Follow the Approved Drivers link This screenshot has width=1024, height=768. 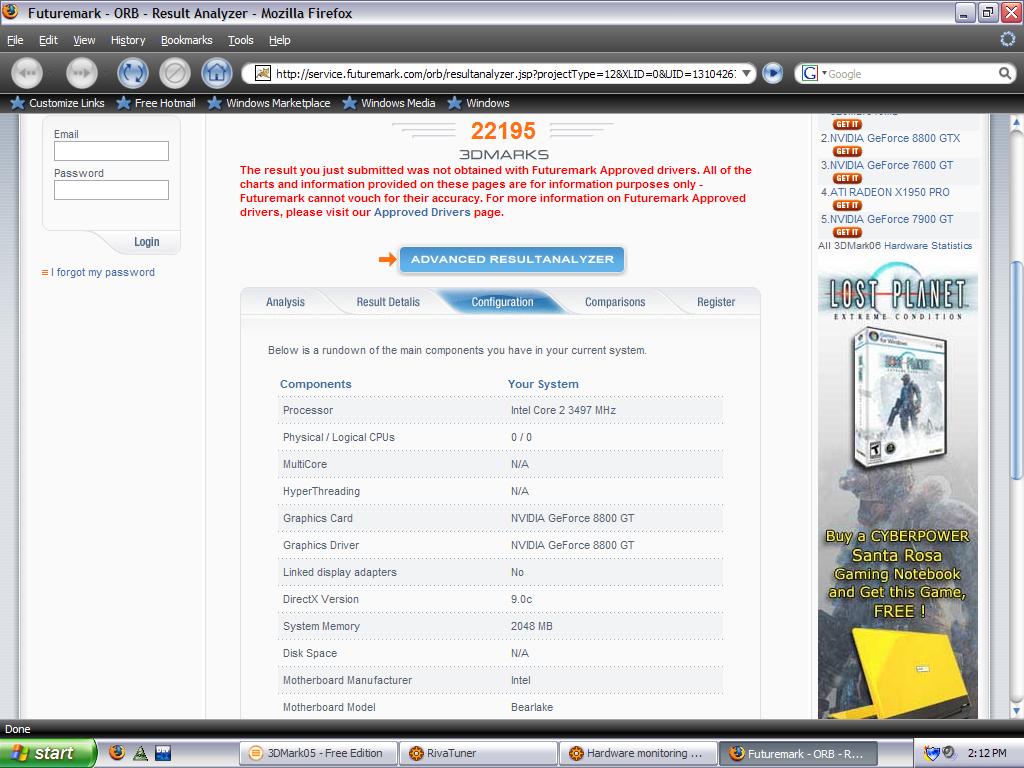pyautogui.click(x=422, y=212)
